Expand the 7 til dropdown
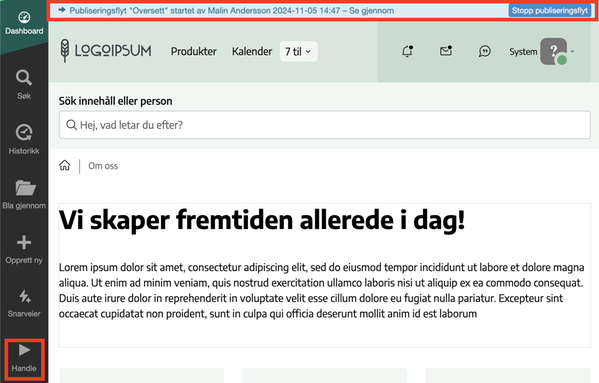Screen dimensions: 599x383 point(298,51)
